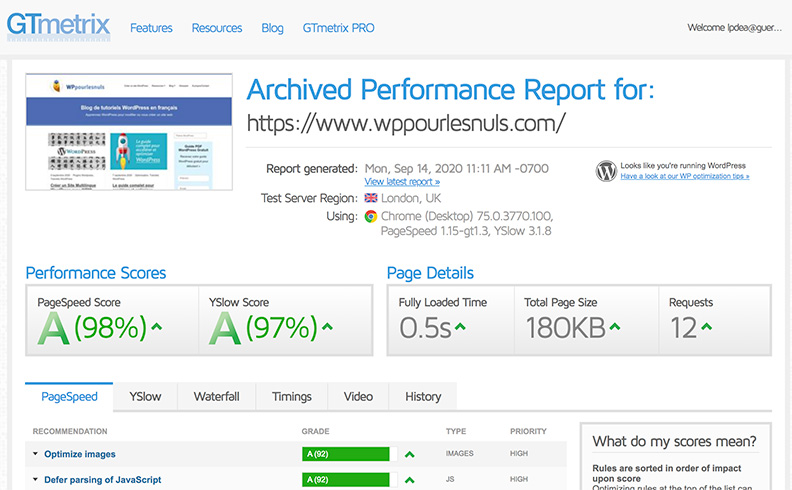Click What do my scores mean heading
792x490 pixels.
tap(674, 442)
